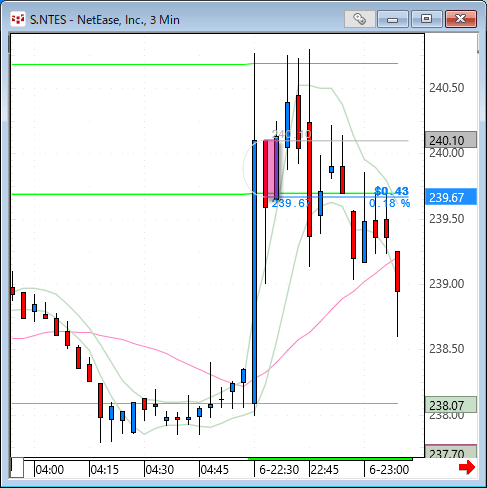Click the 04:15 time axis label

(105, 470)
